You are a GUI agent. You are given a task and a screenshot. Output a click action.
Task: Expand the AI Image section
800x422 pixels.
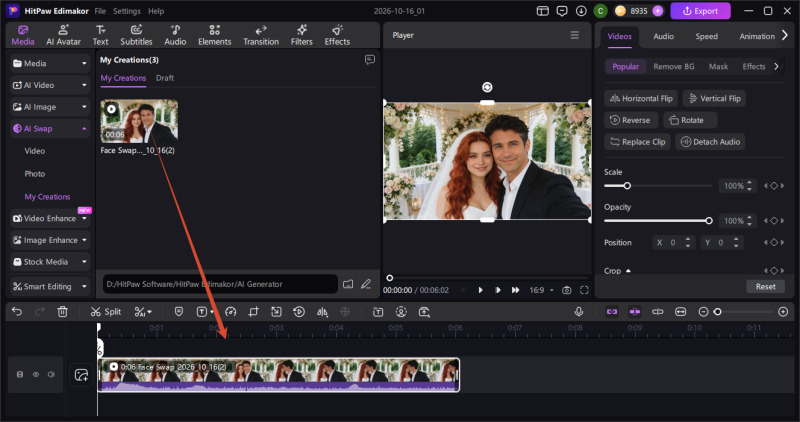[x=50, y=107]
